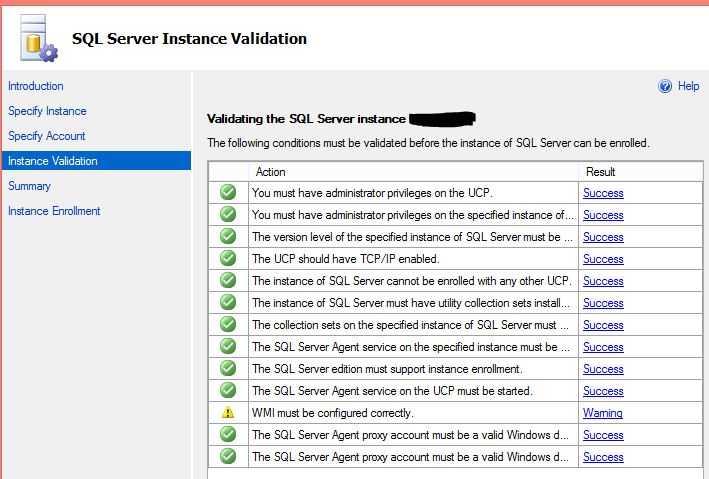Go to the Instance Enrollment step
The height and width of the screenshot is (479, 709).
click(54, 211)
